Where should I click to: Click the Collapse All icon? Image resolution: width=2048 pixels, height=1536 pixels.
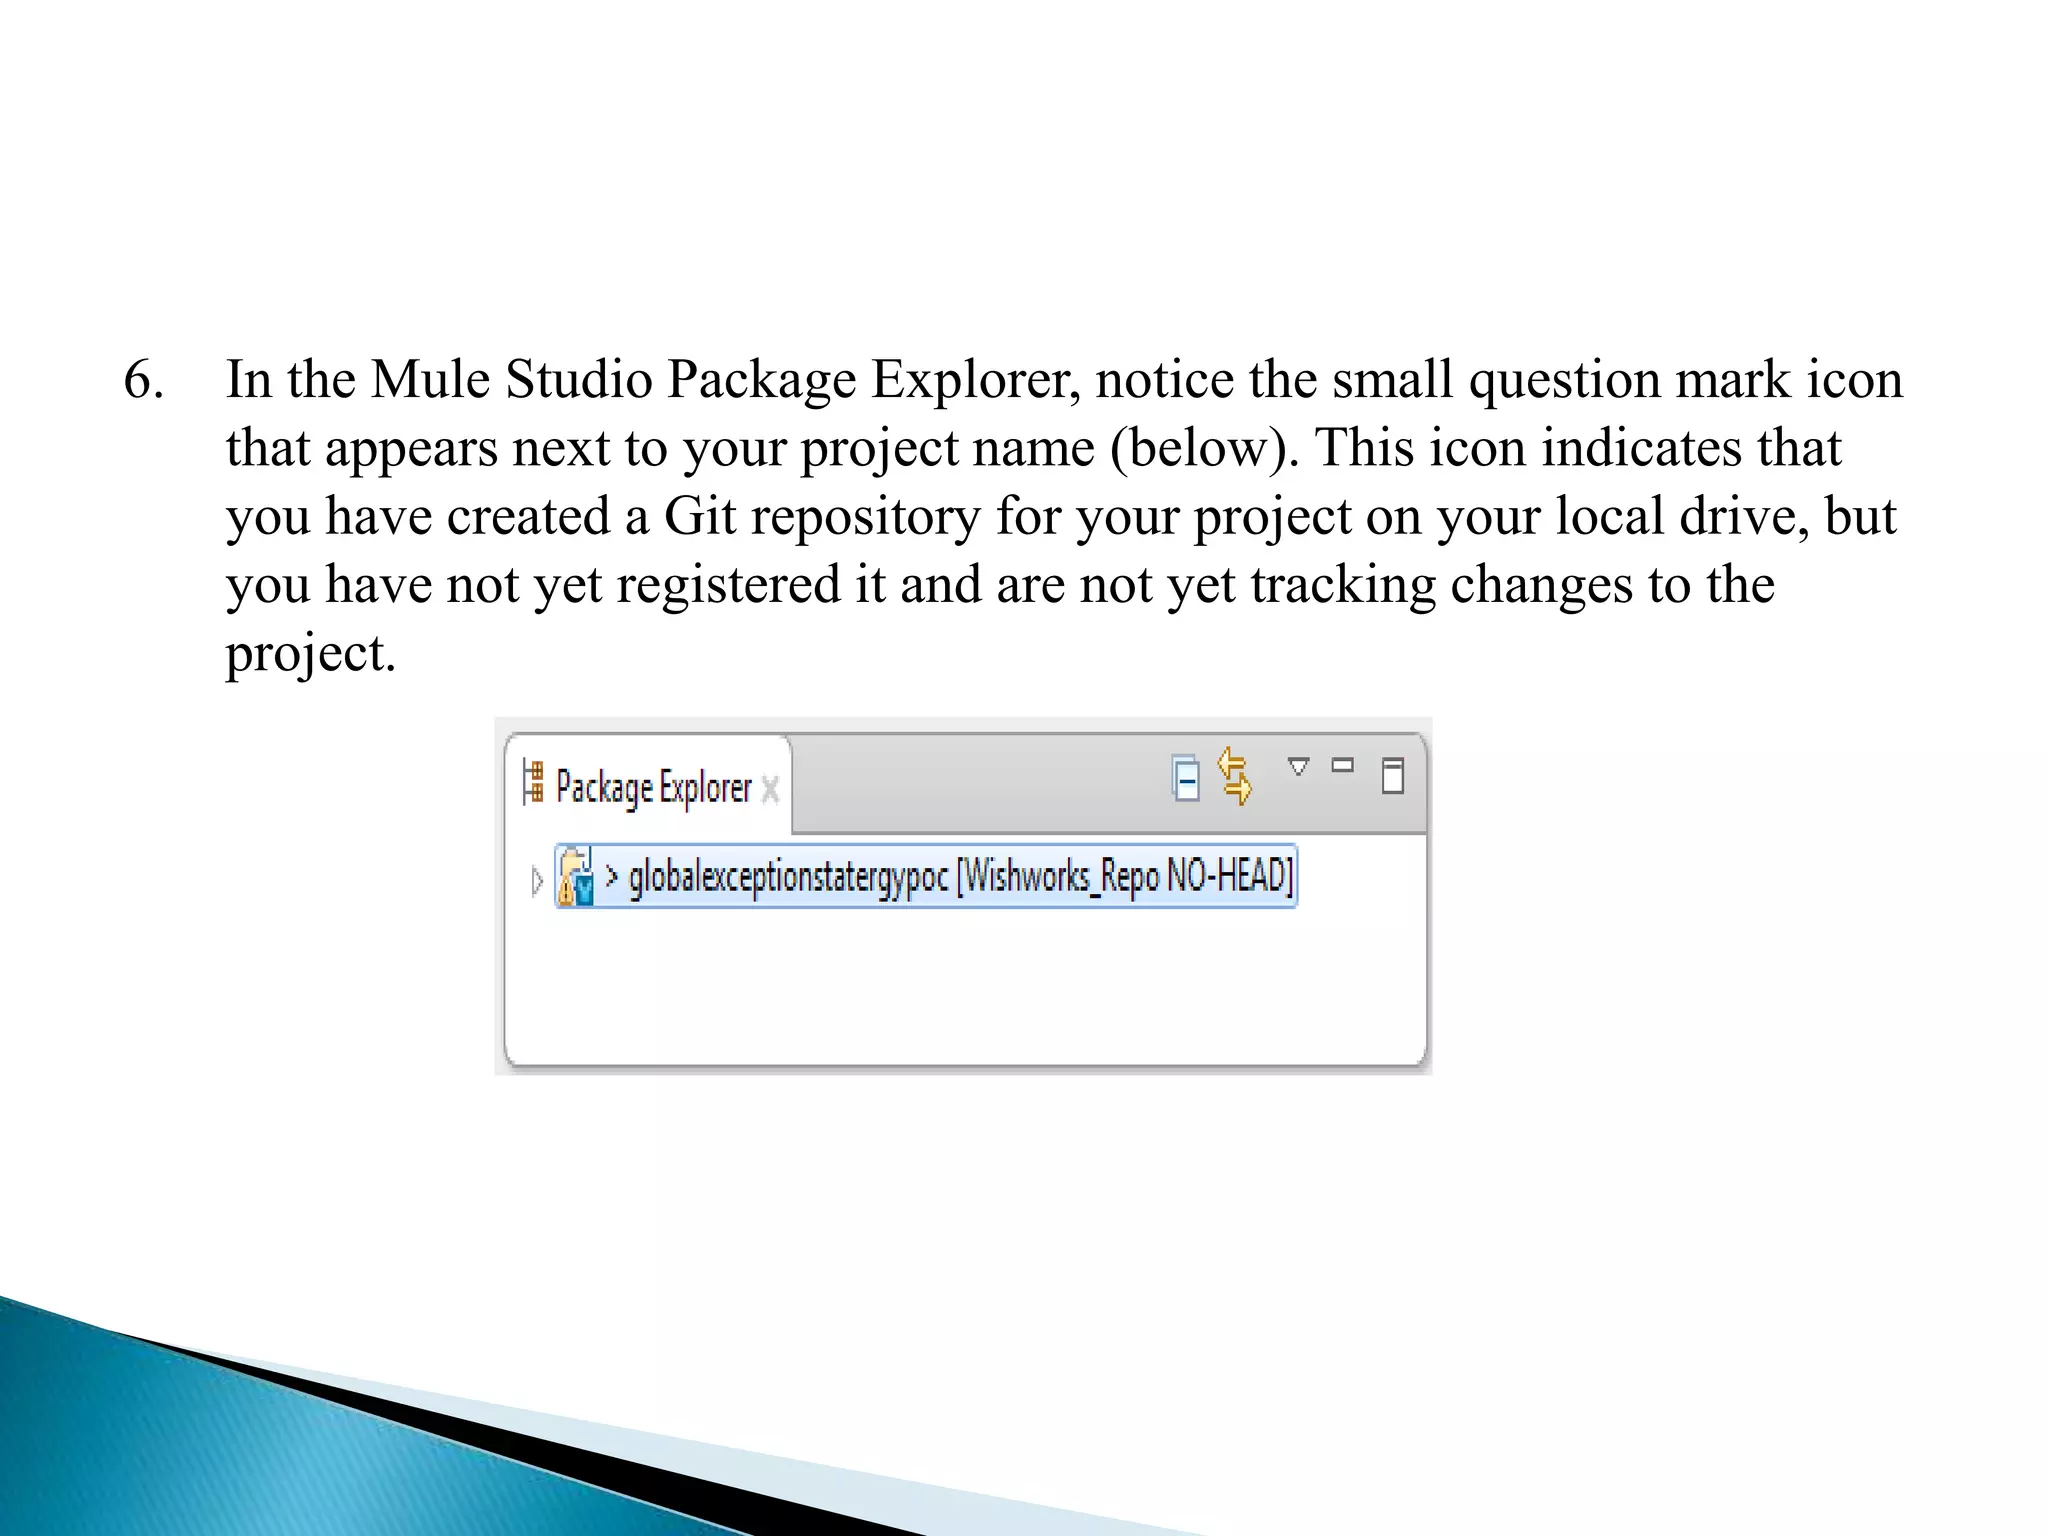pos(1186,779)
